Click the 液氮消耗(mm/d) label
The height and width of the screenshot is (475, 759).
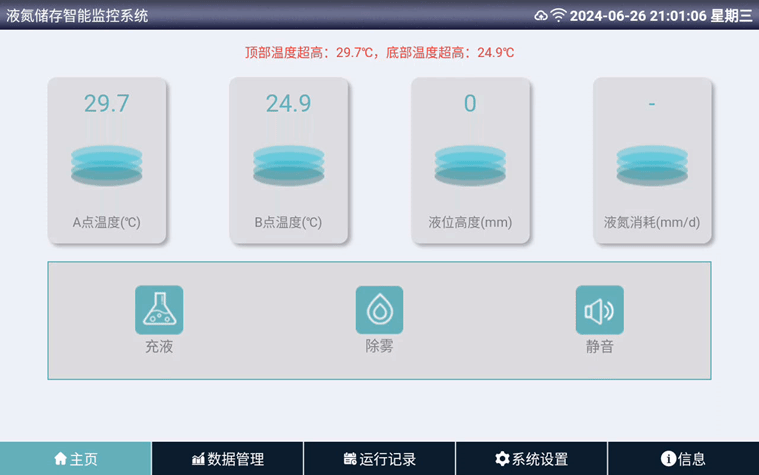click(x=652, y=222)
